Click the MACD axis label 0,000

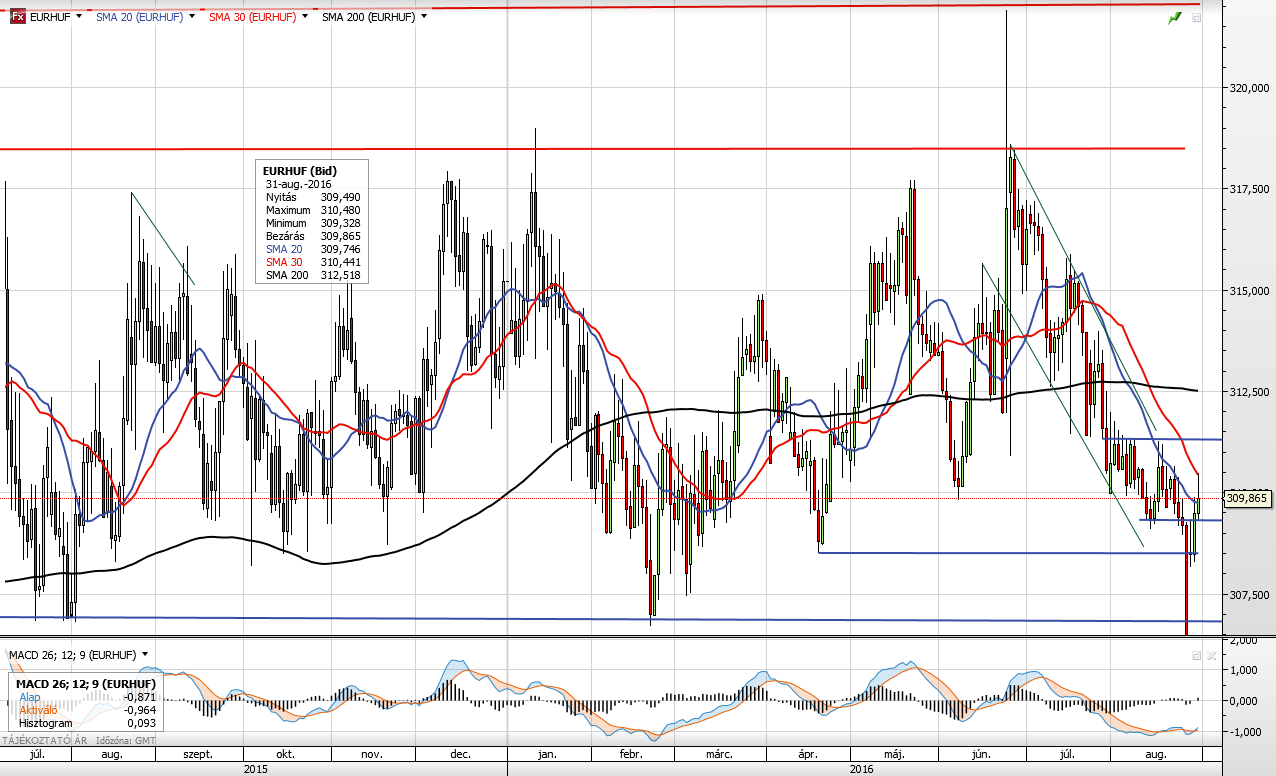point(1246,701)
